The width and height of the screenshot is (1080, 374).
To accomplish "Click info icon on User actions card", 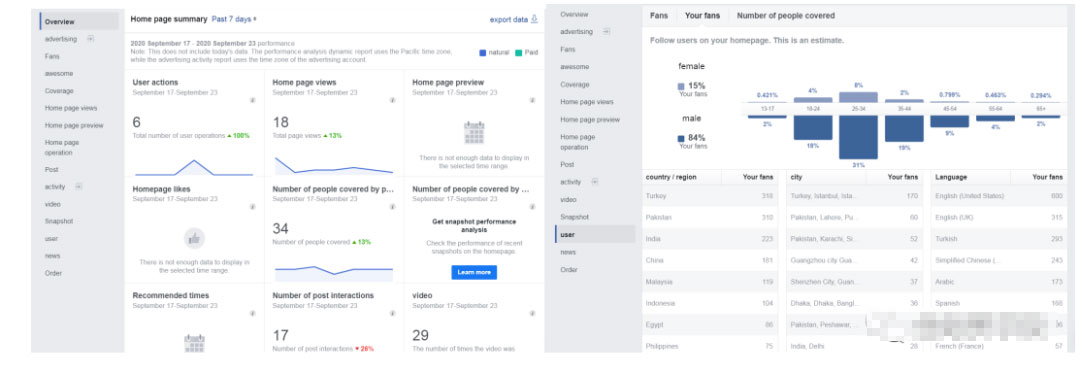I will (252, 100).
